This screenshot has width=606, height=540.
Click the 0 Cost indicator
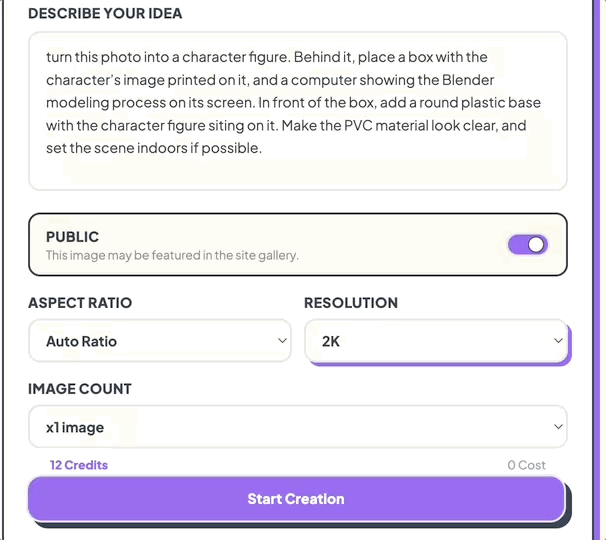click(526, 465)
